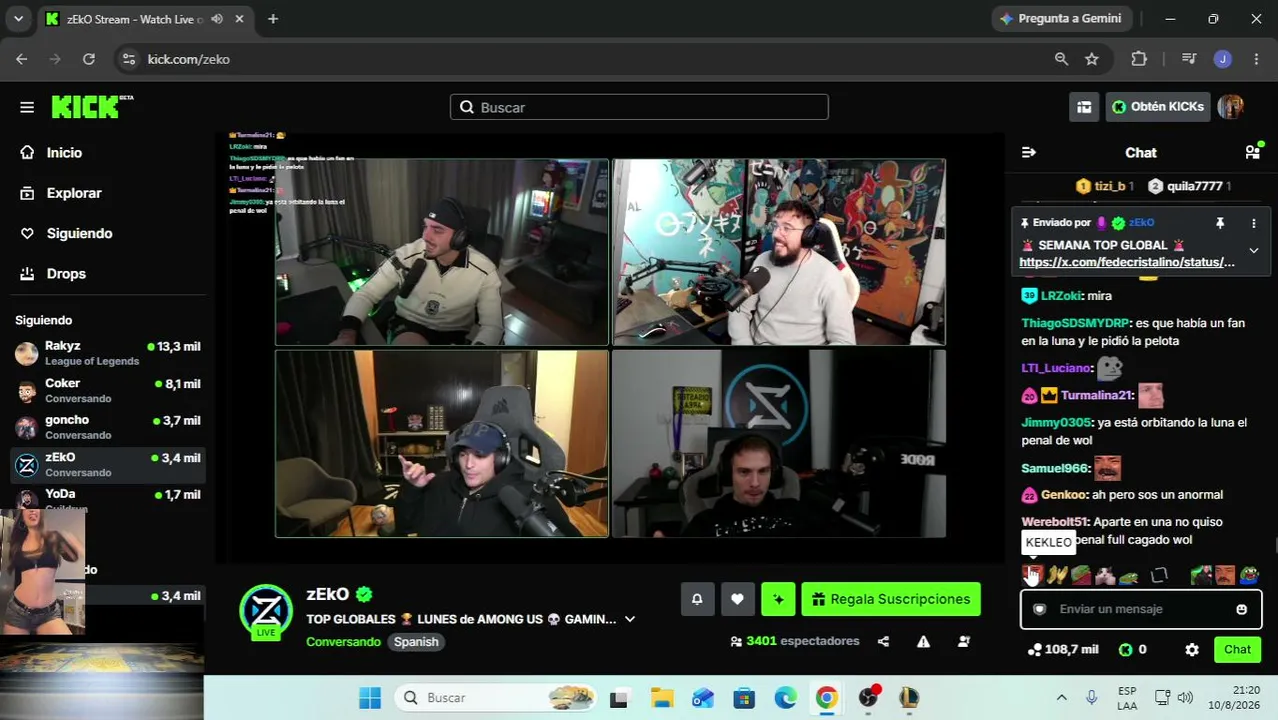Open the x.com/fedecristalino pinned link
The image size is (1278, 720).
coord(1127,262)
